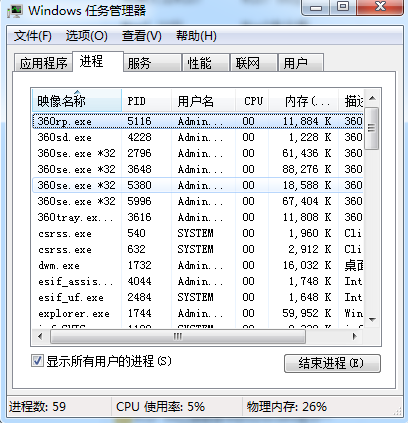
Task: Click memory value 88,276 K
Action: click(307, 169)
